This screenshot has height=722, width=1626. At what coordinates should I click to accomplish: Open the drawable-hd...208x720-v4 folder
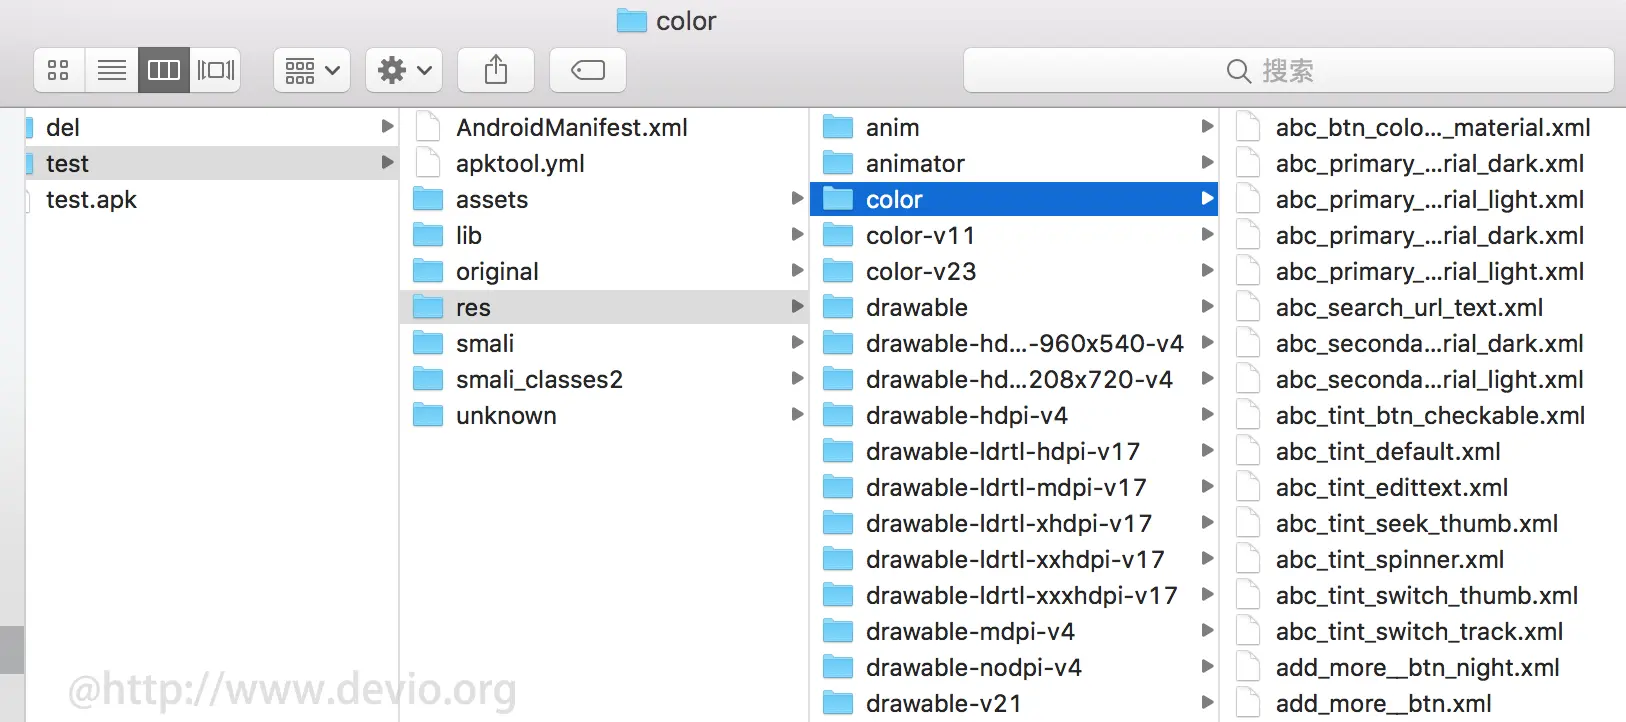[x=1014, y=379]
